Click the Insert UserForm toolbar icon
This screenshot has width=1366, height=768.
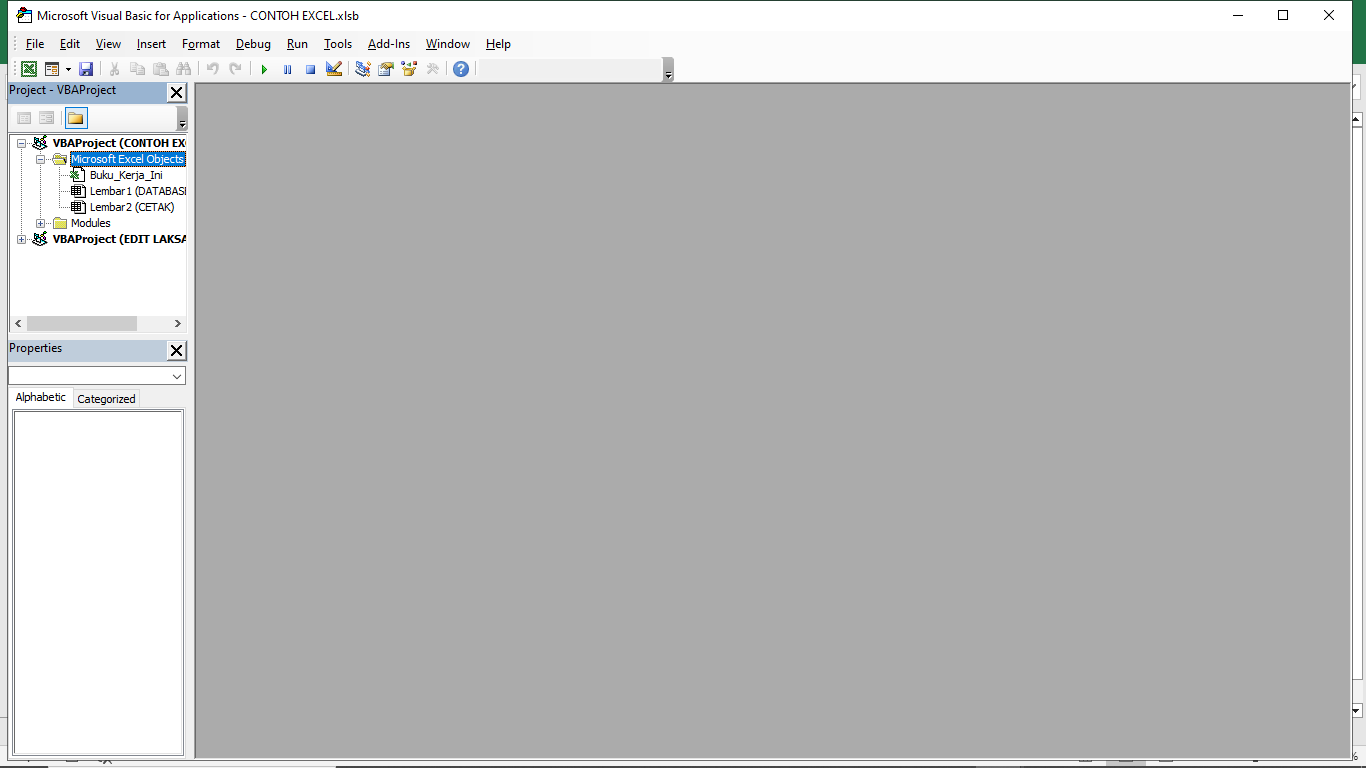click(51, 69)
